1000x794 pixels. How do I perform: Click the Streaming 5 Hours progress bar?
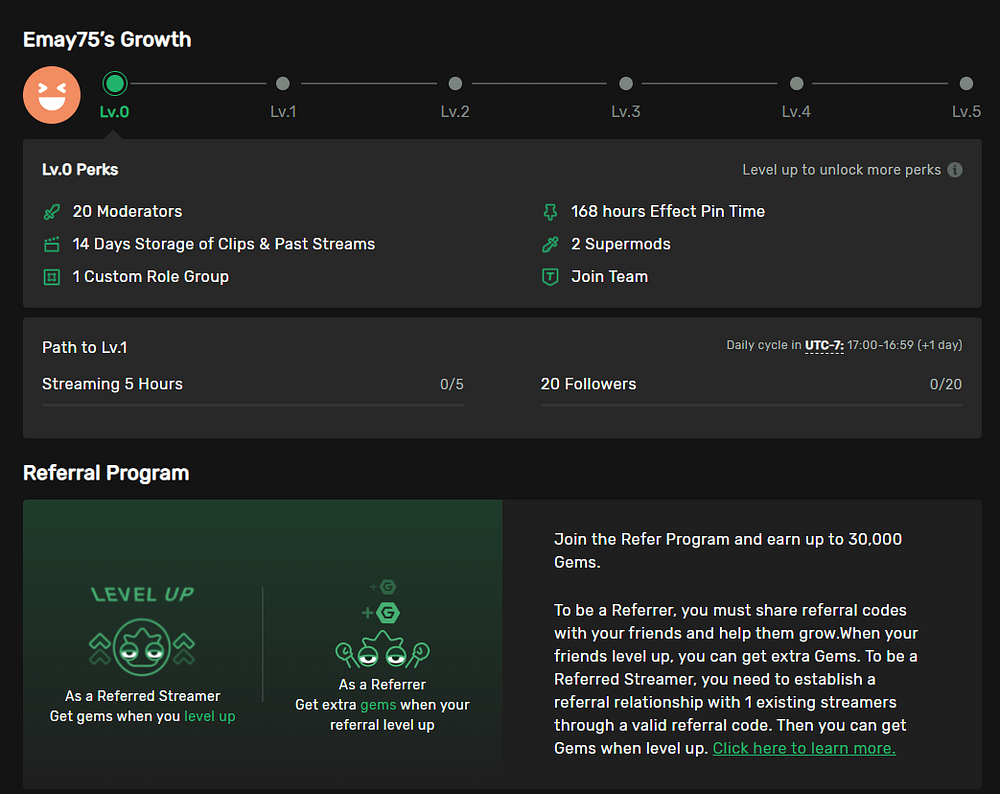[253, 405]
